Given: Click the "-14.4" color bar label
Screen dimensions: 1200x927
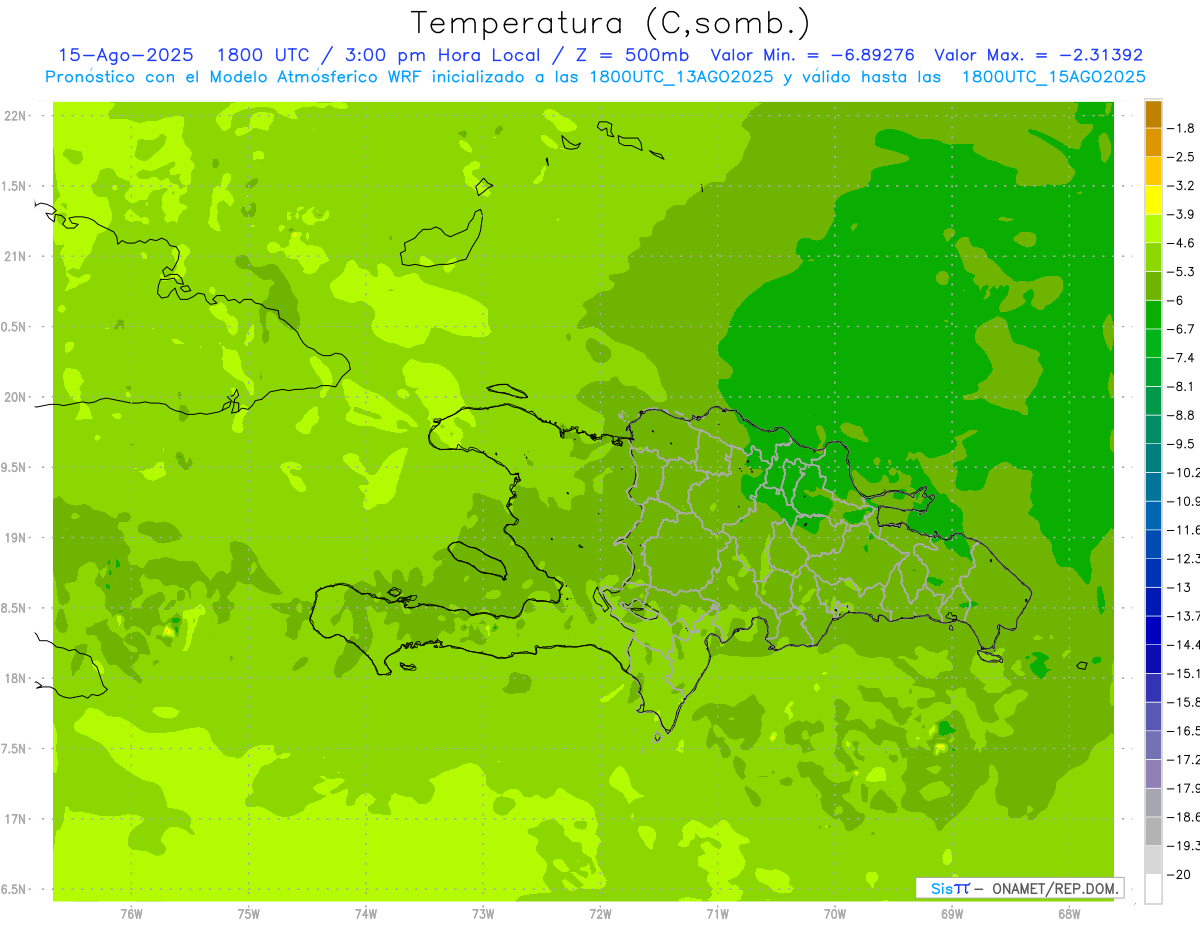Looking at the screenshot, I should click(1184, 645).
